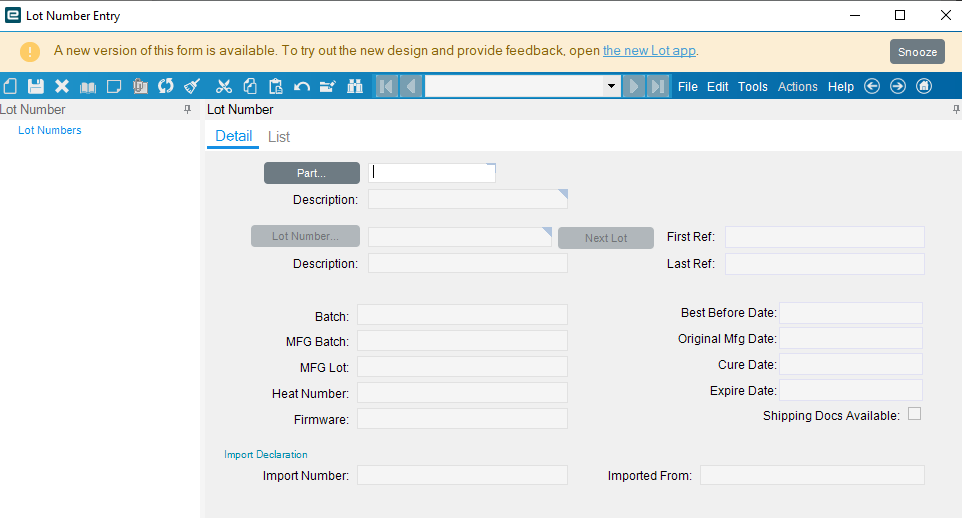
Task: Click the Lot Description field
Action: pyautogui.click(x=468, y=263)
